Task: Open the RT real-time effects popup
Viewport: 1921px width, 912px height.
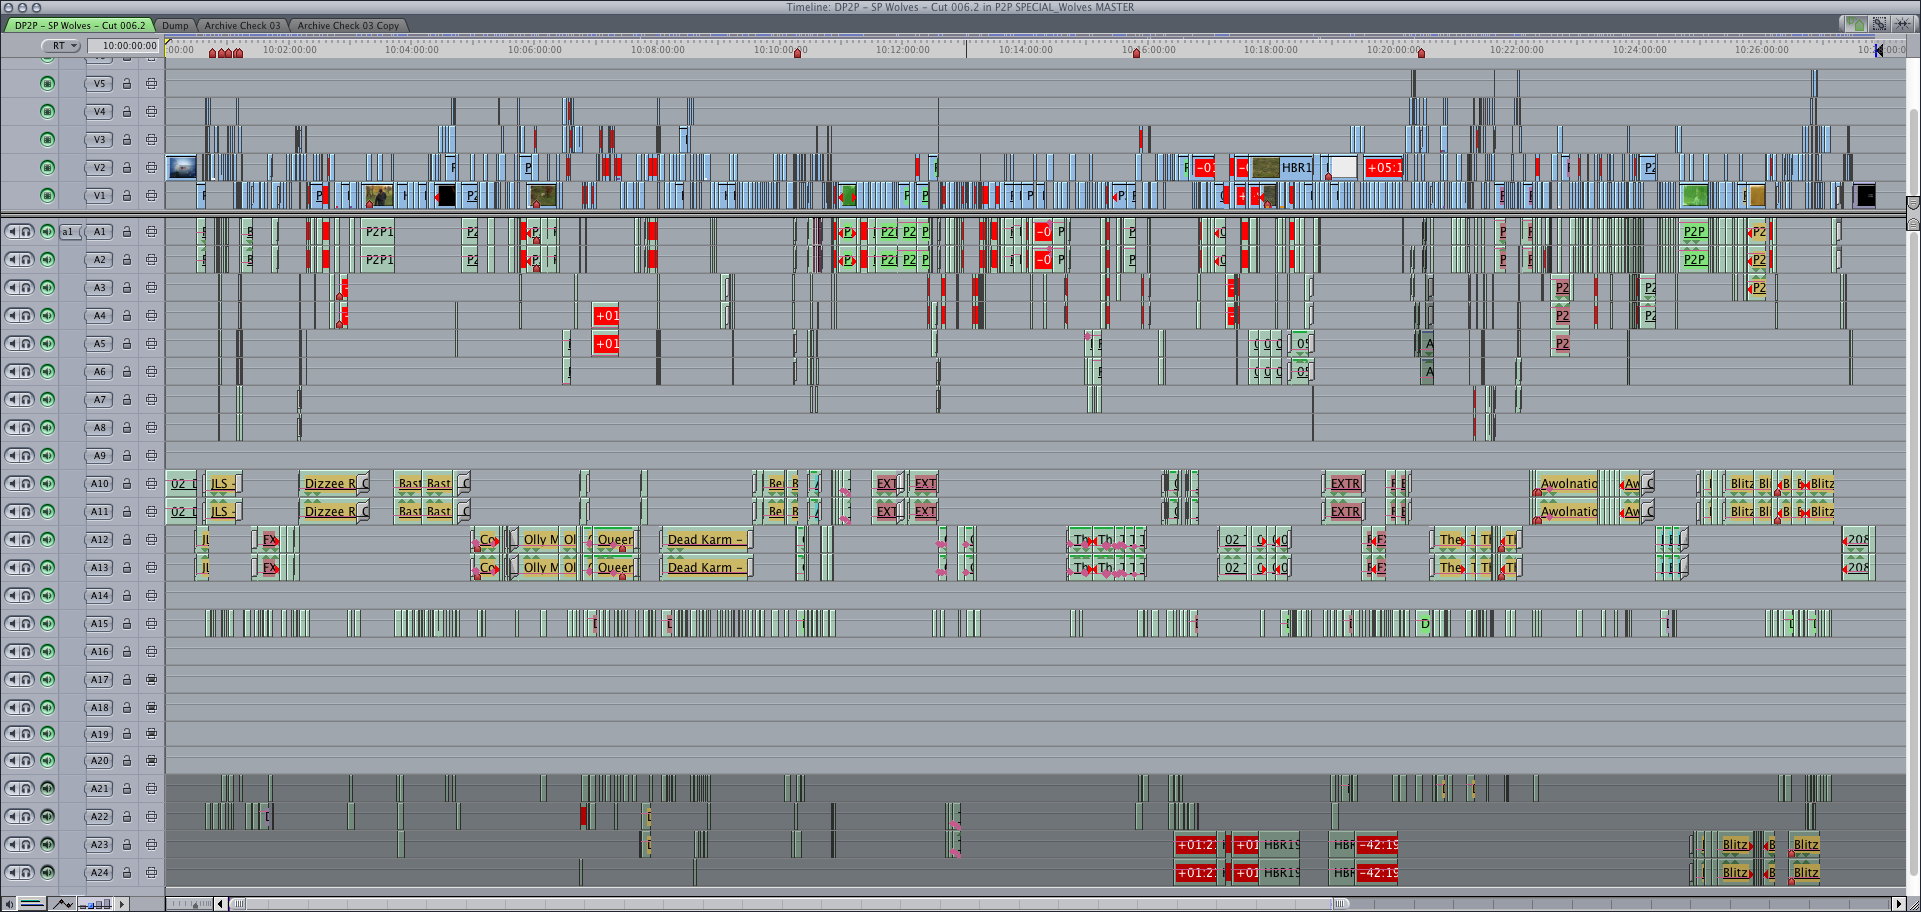Action: [x=61, y=46]
